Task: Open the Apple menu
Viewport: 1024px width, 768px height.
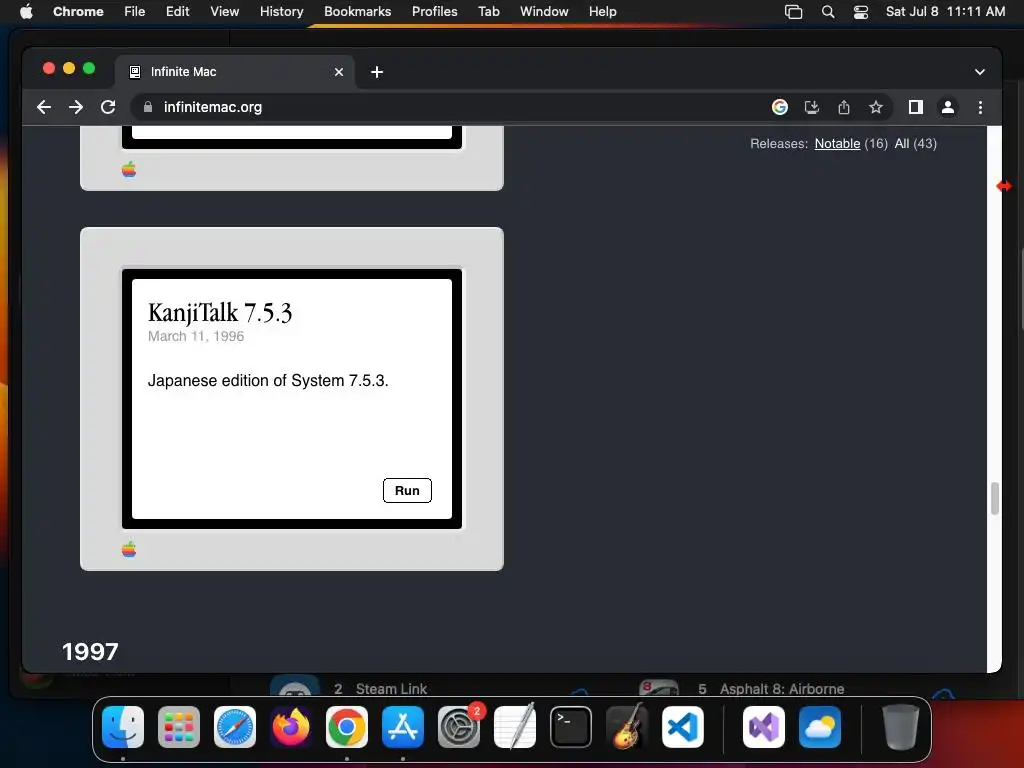Action: tap(26, 12)
